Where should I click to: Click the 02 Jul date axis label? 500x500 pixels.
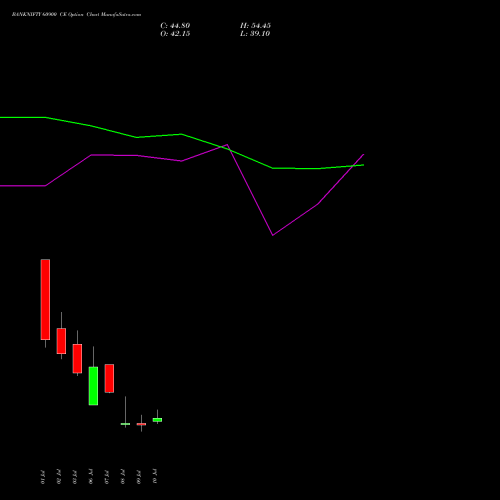(x=59, y=477)
